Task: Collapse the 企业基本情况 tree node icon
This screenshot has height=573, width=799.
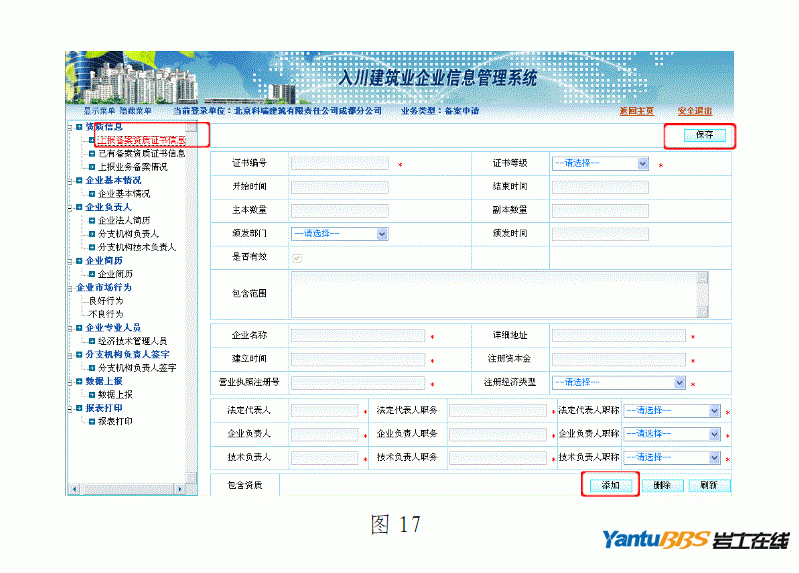Action: click(79, 180)
